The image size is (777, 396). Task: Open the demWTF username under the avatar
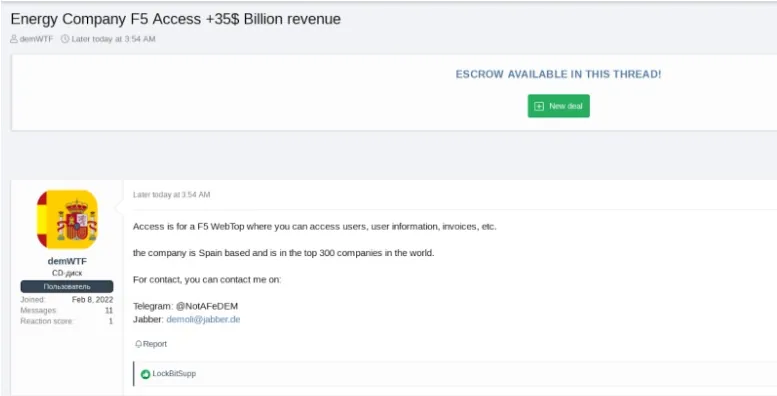(x=67, y=261)
